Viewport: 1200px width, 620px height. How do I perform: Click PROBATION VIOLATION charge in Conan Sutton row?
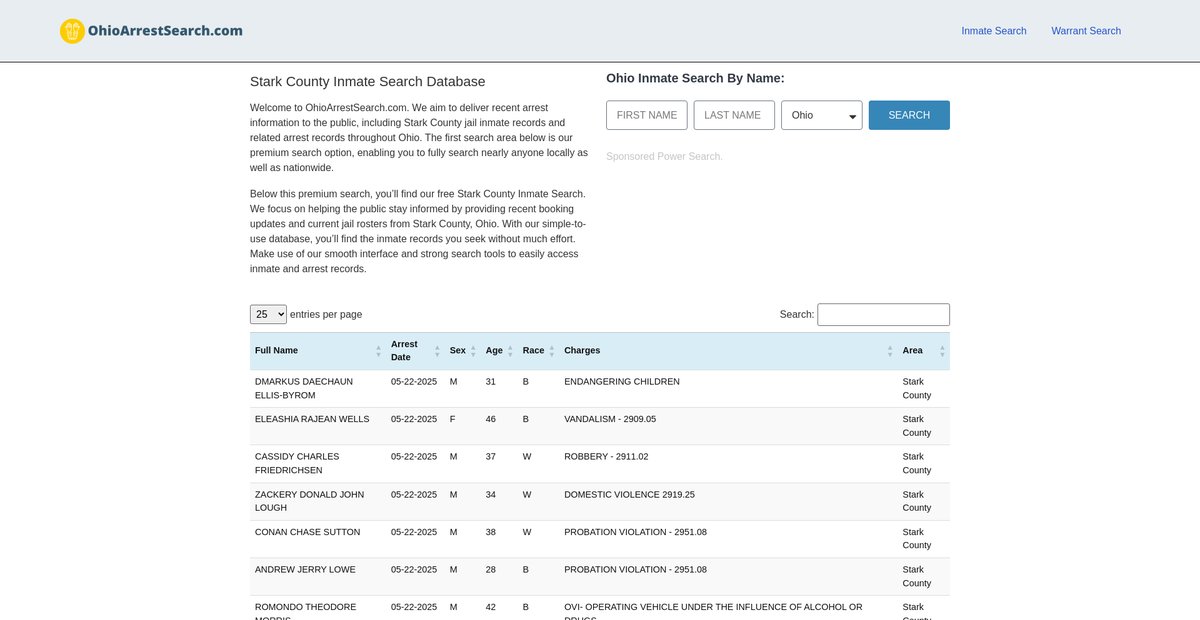635,532
